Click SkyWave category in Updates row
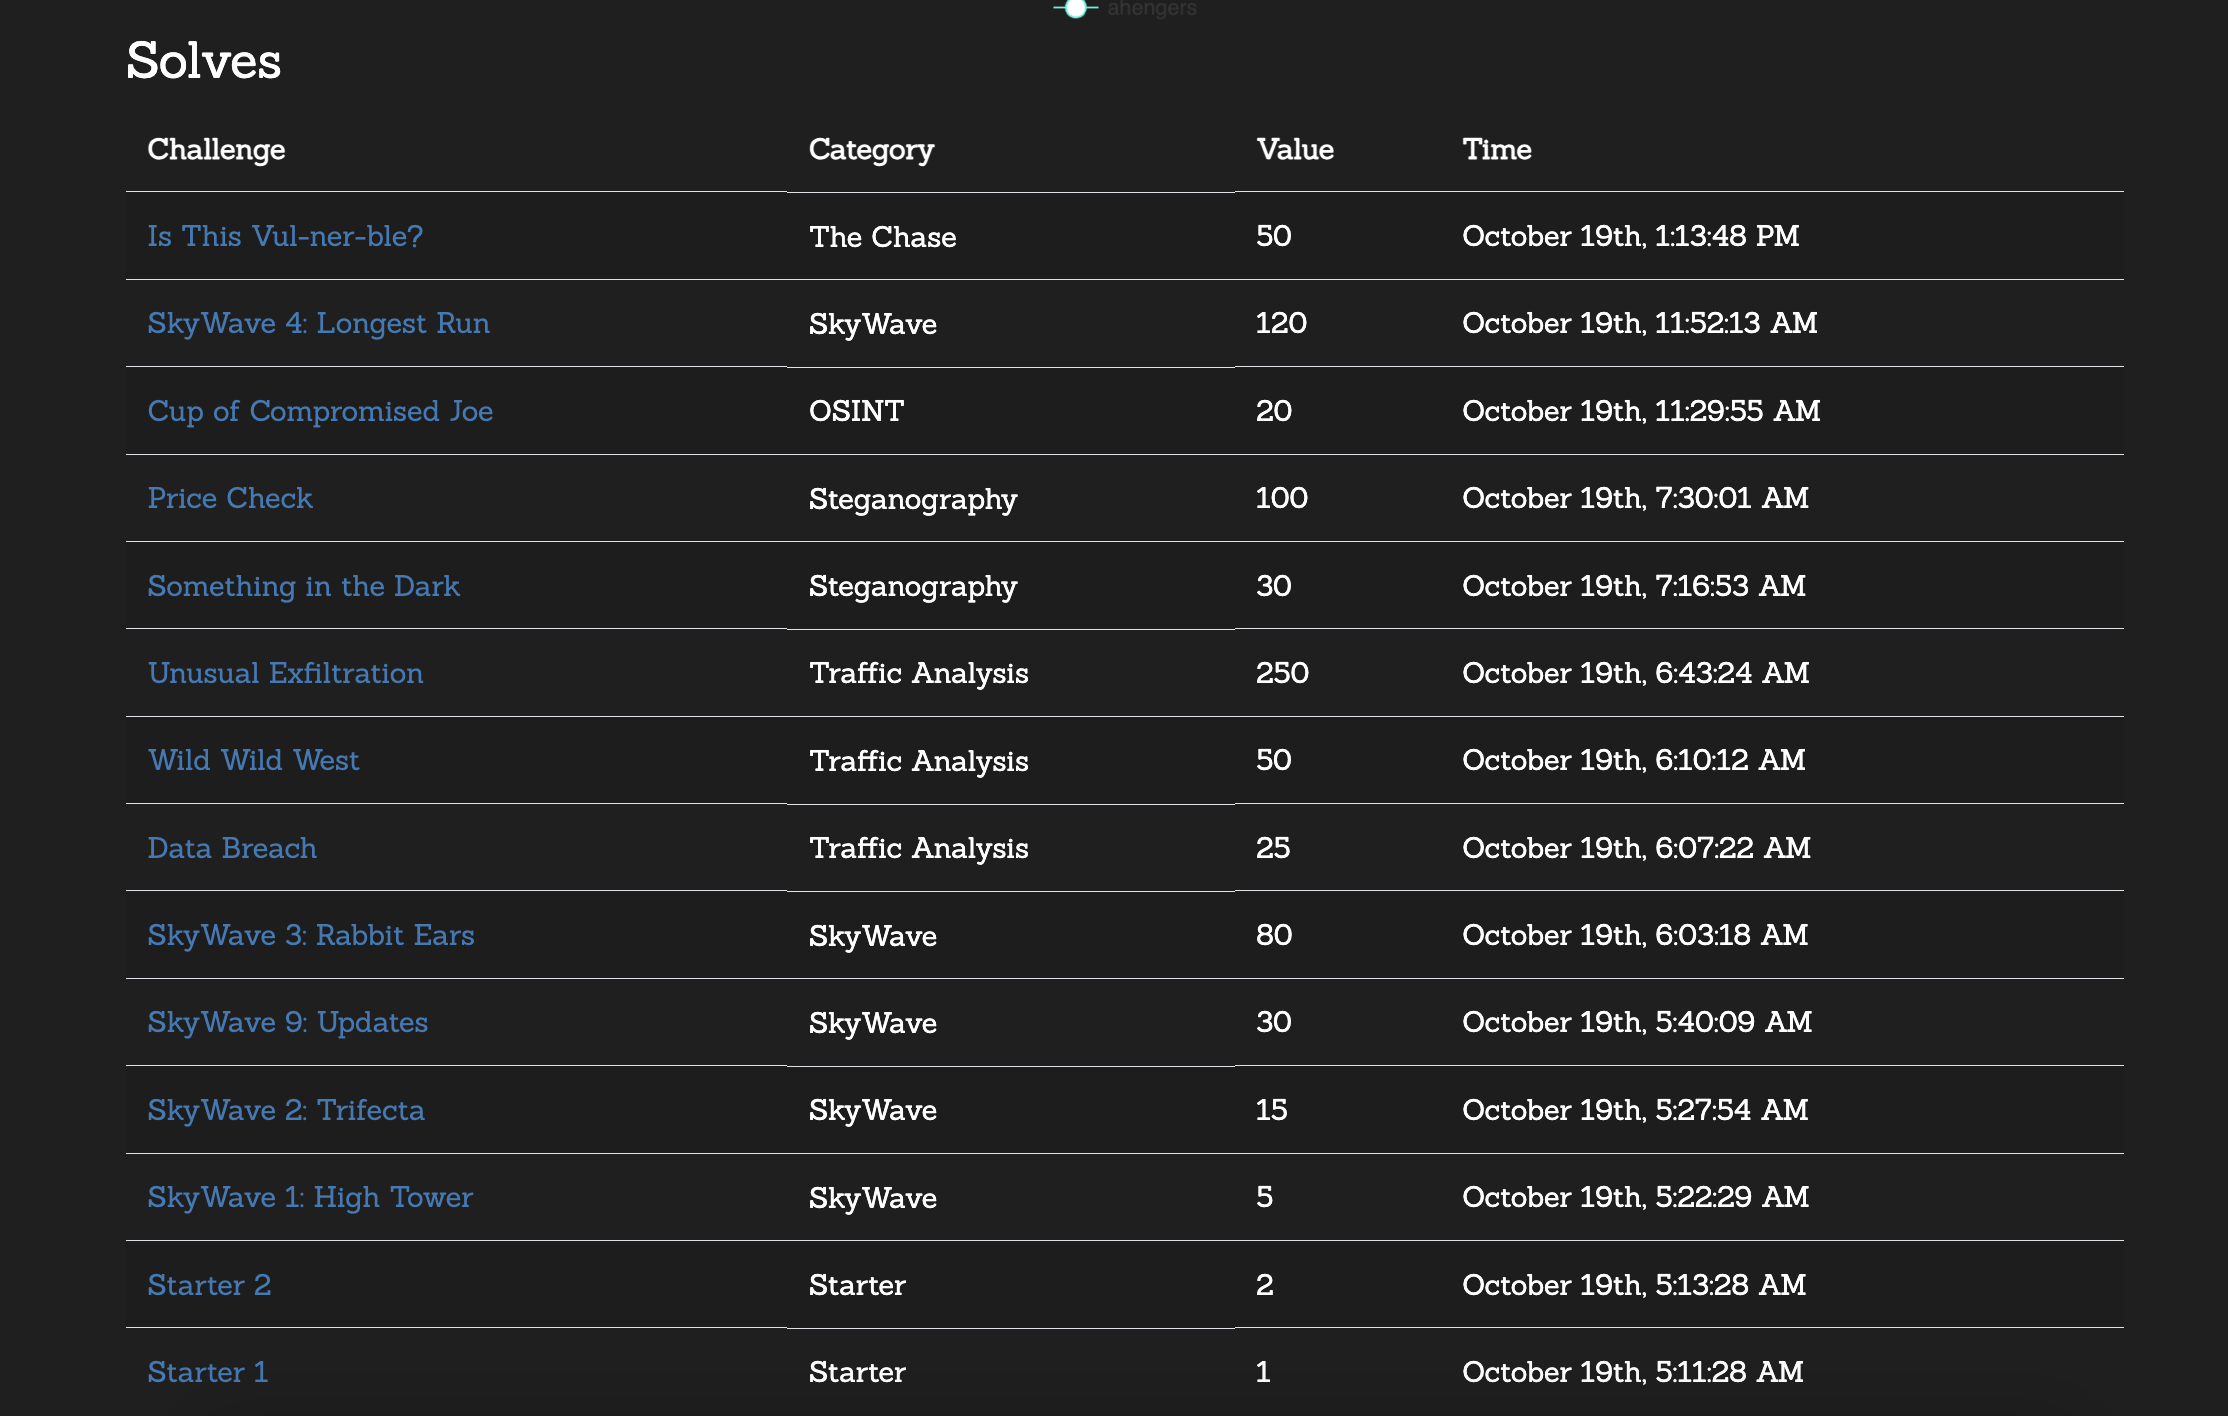Viewport: 2228px width, 1416px height. click(872, 1023)
